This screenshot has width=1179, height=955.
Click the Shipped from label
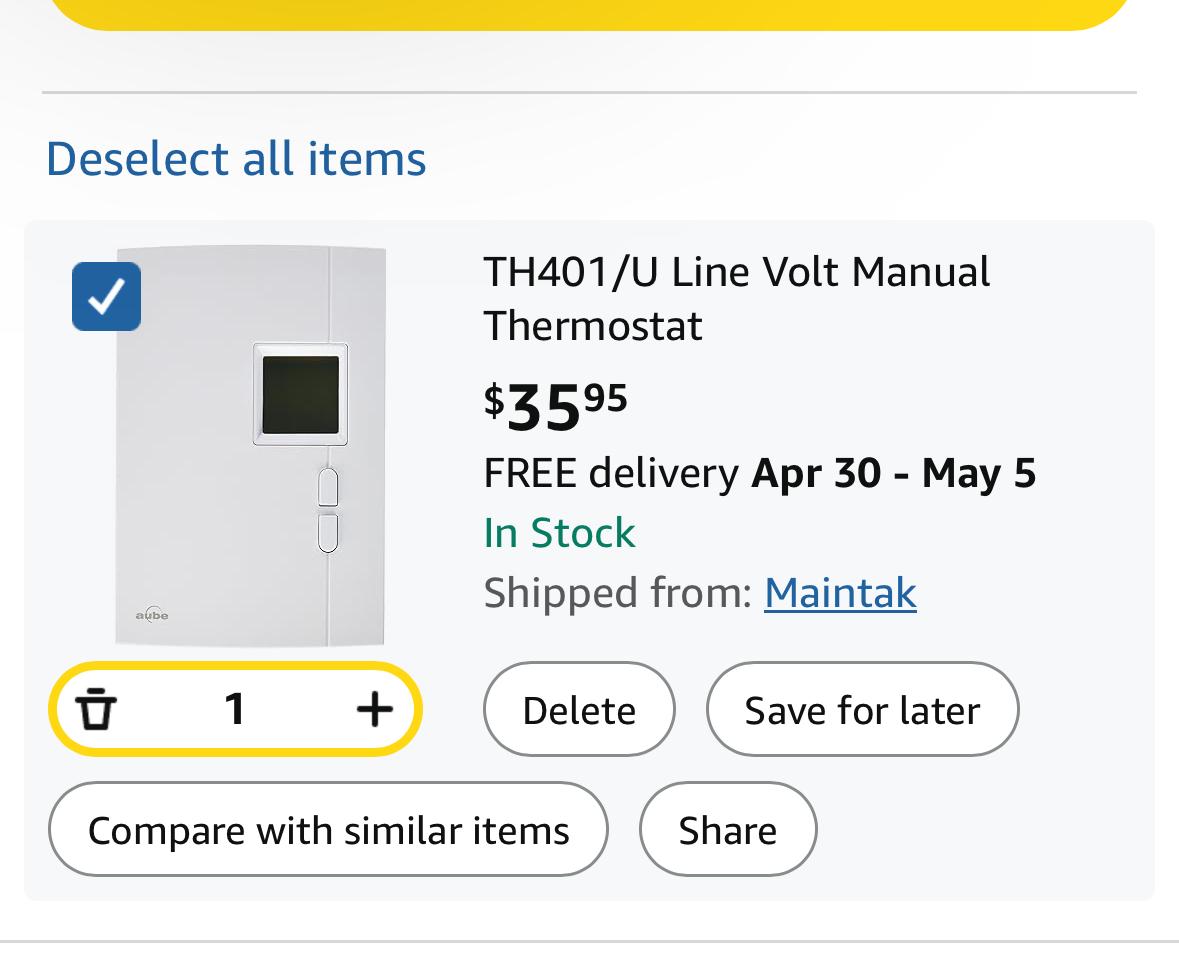tap(618, 593)
